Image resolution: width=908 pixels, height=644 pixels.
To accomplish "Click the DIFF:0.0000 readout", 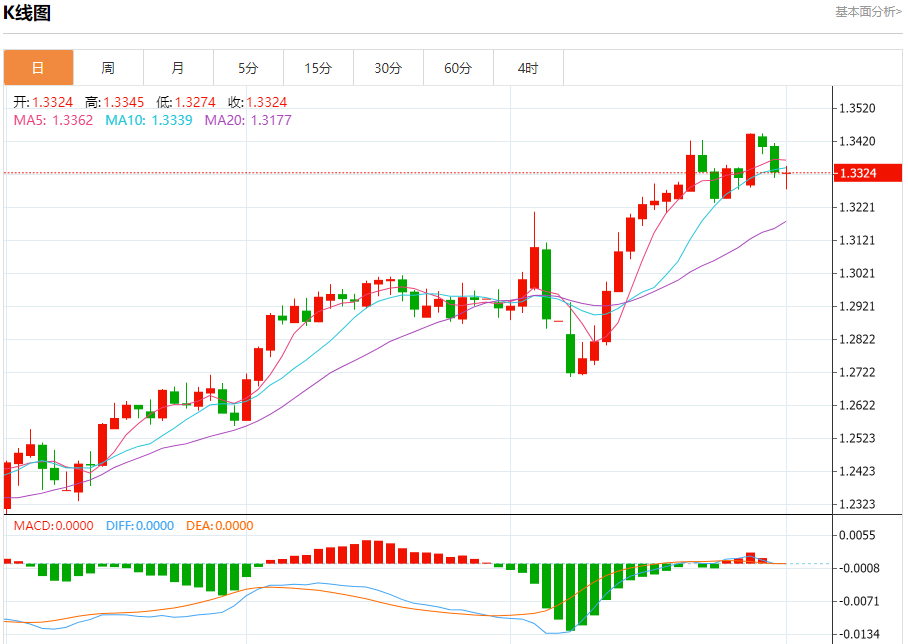I will point(140,526).
